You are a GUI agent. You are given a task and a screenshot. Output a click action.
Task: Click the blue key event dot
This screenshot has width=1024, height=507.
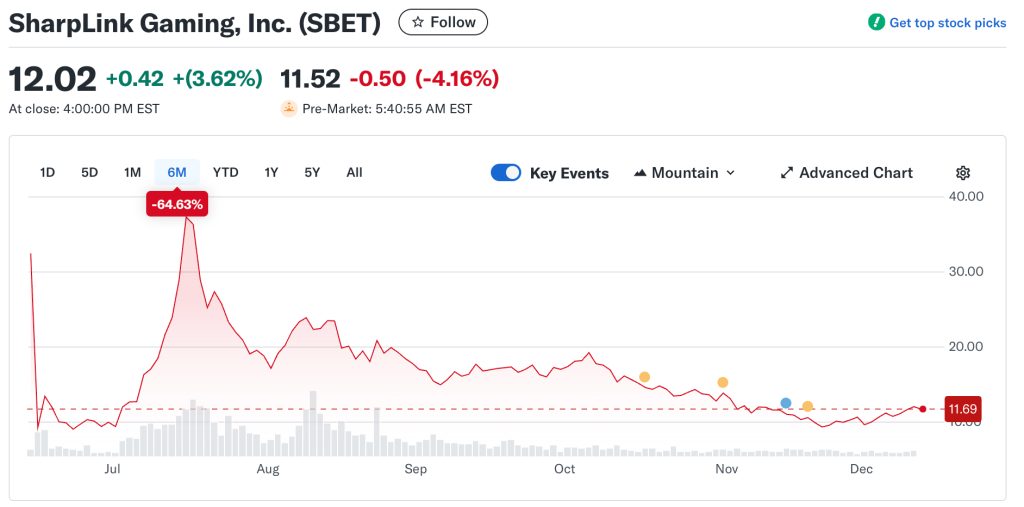[786, 403]
